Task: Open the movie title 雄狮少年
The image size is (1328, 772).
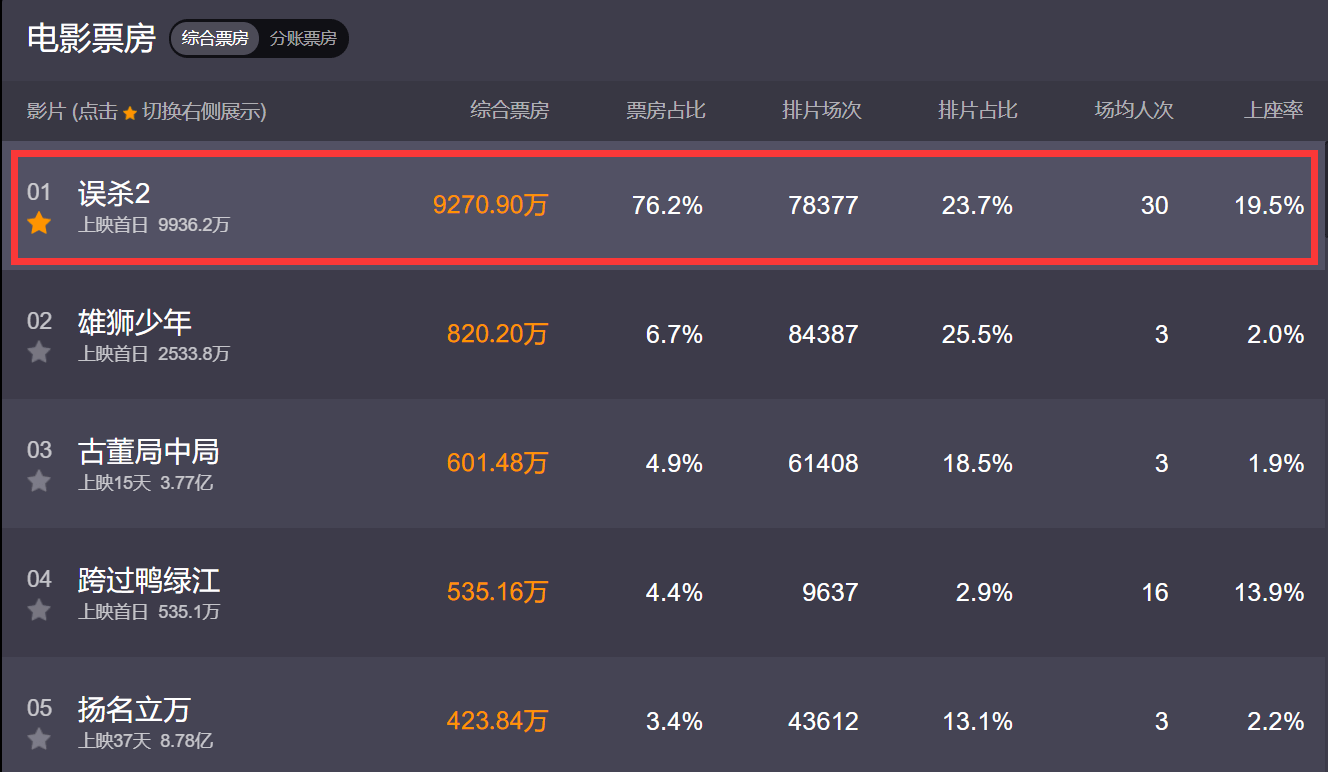Action: (x=135, y=323)
